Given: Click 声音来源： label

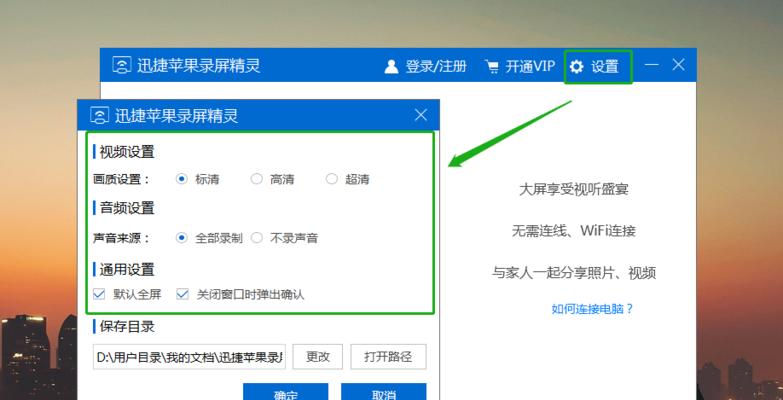Looking at the screenshot, I should [121, 238].
